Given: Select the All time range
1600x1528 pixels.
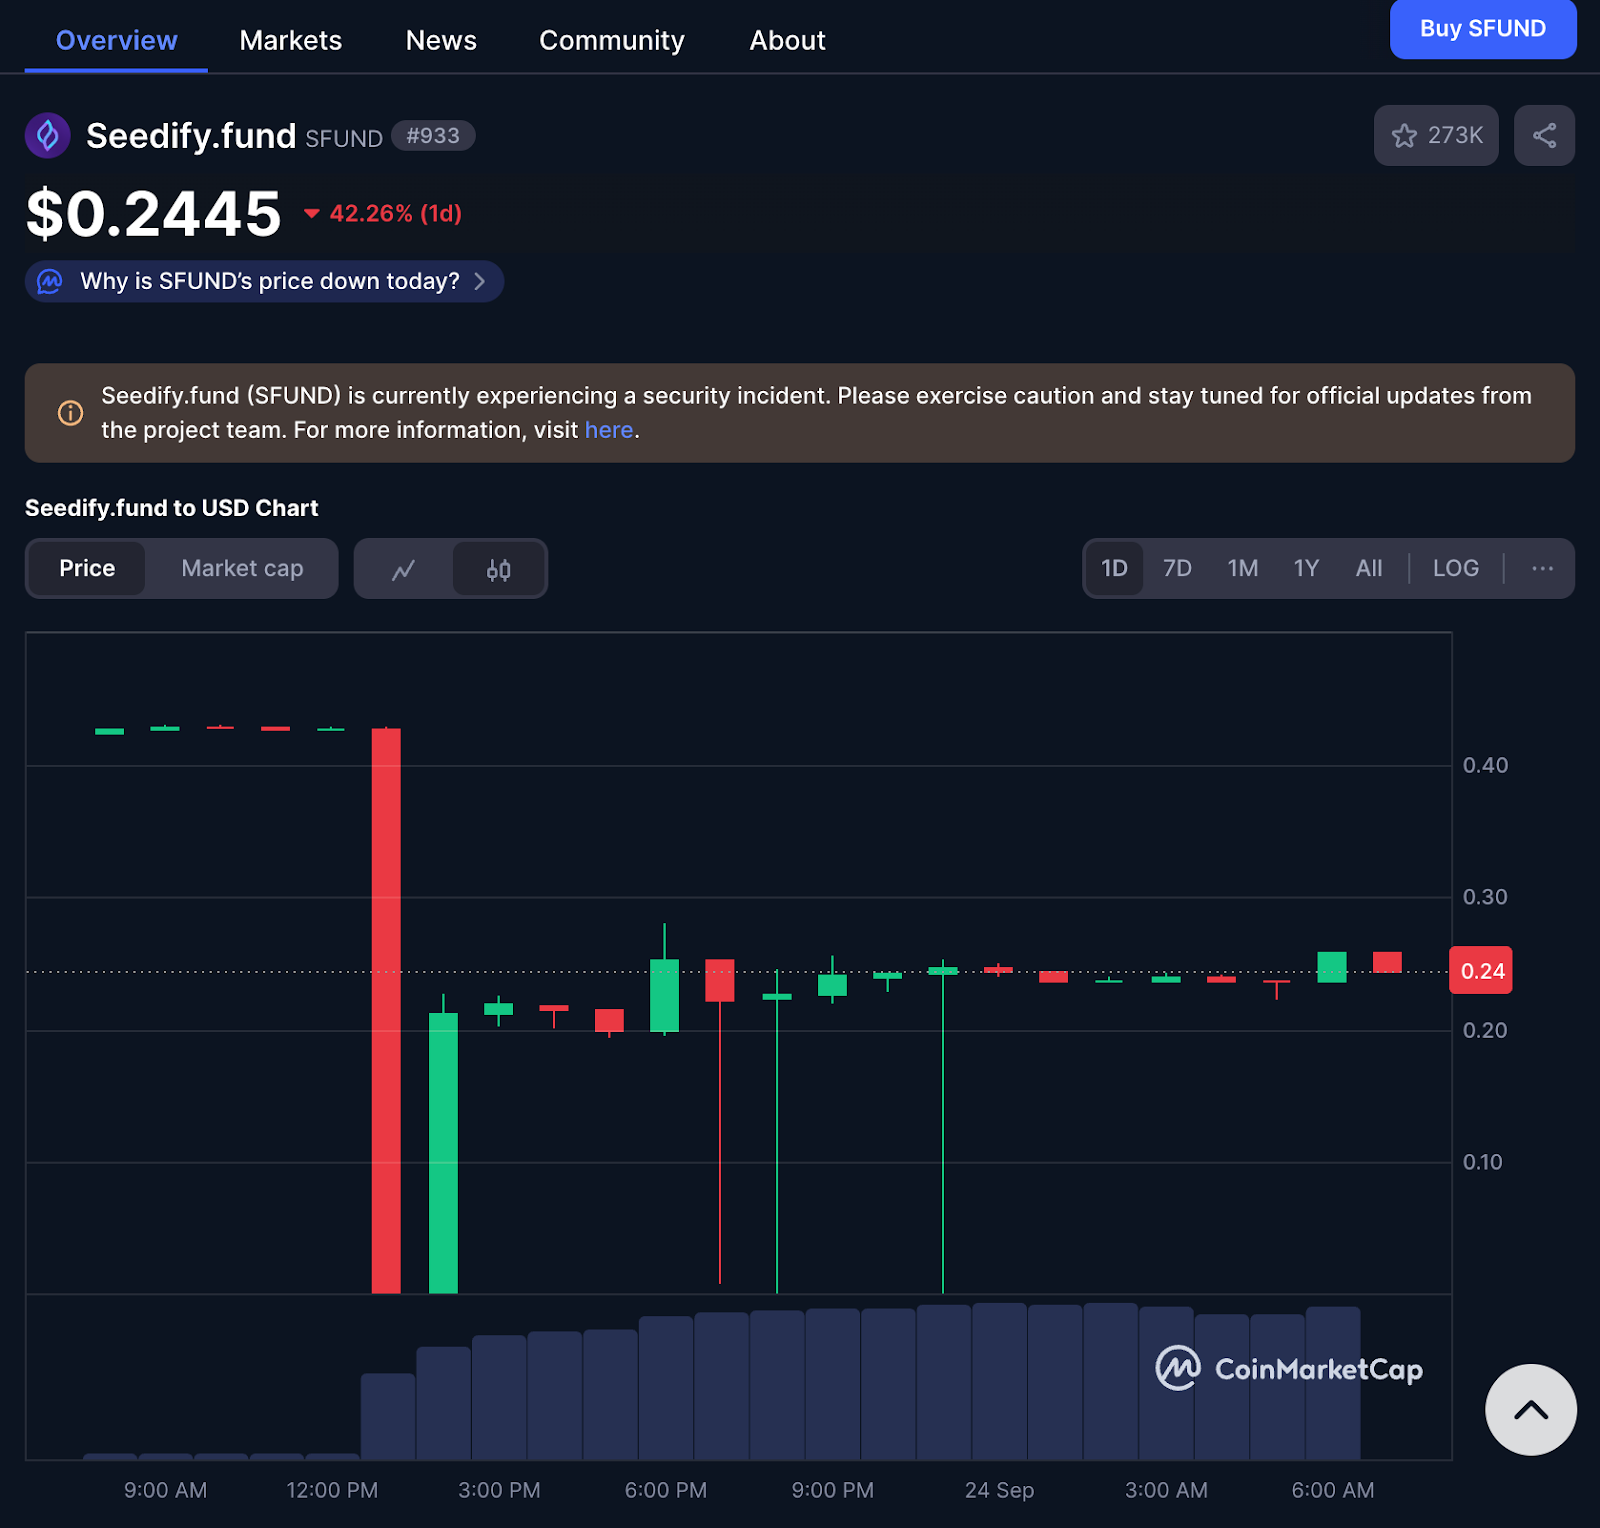Looking at the screenshot, I should tap(1368, 568).
